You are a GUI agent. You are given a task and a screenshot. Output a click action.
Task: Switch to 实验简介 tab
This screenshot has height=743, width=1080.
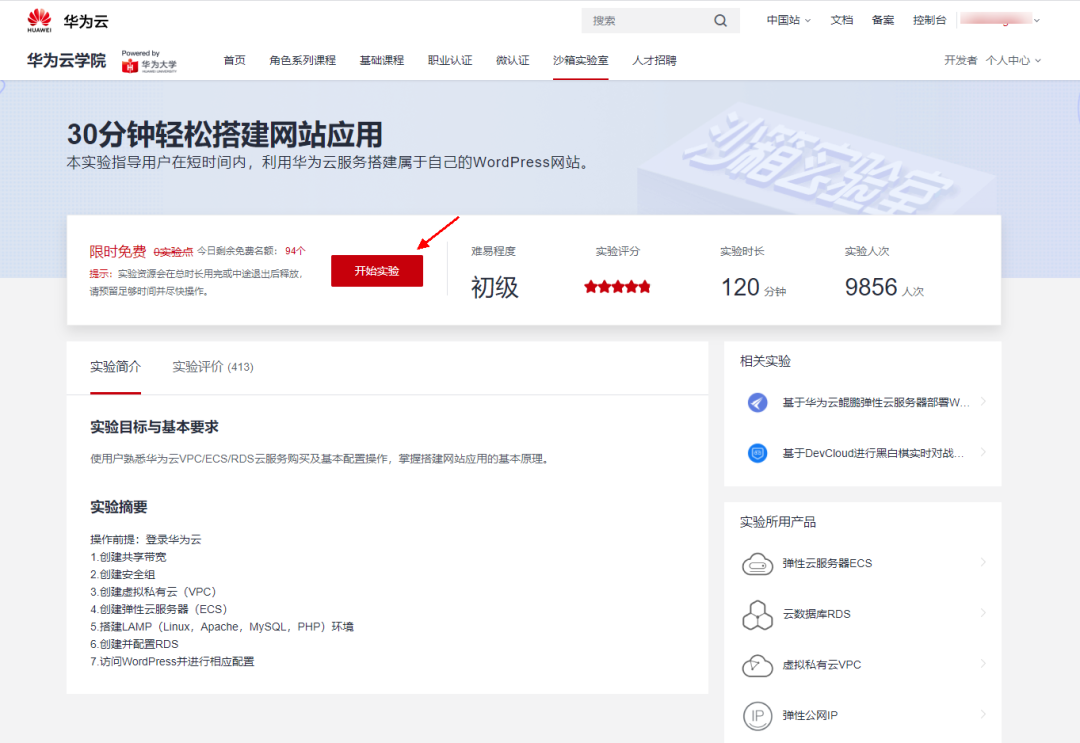[x=116, y=367]
